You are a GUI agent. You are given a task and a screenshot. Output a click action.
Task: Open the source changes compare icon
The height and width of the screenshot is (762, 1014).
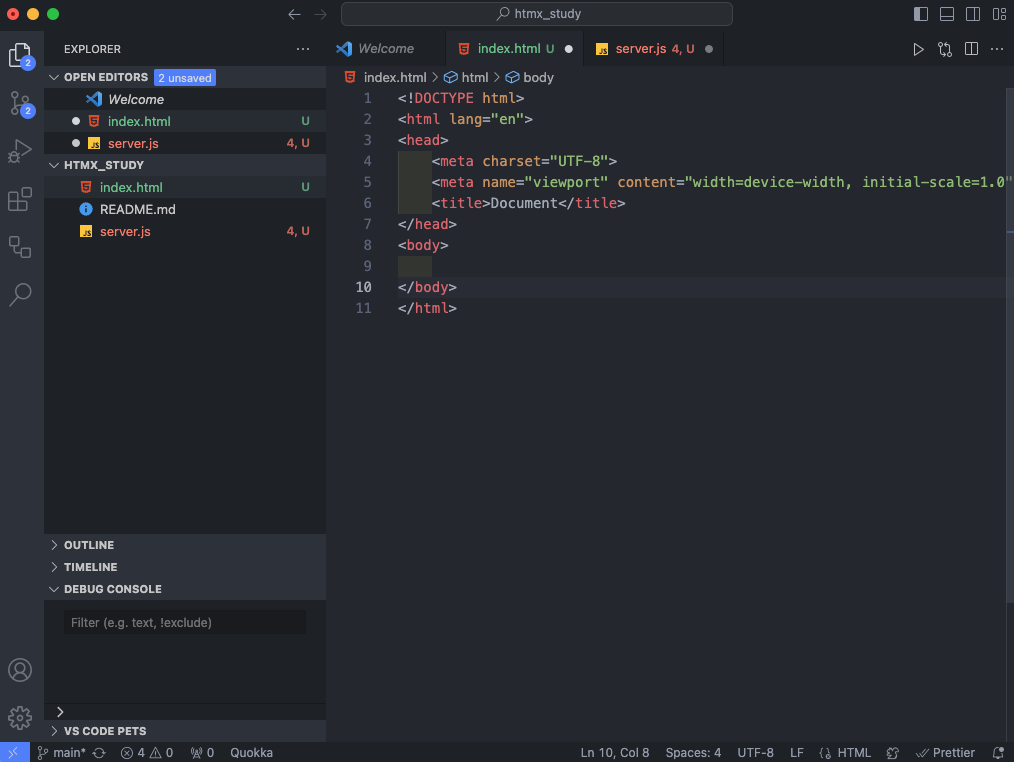pyautogui.click(x=945, y=49)
